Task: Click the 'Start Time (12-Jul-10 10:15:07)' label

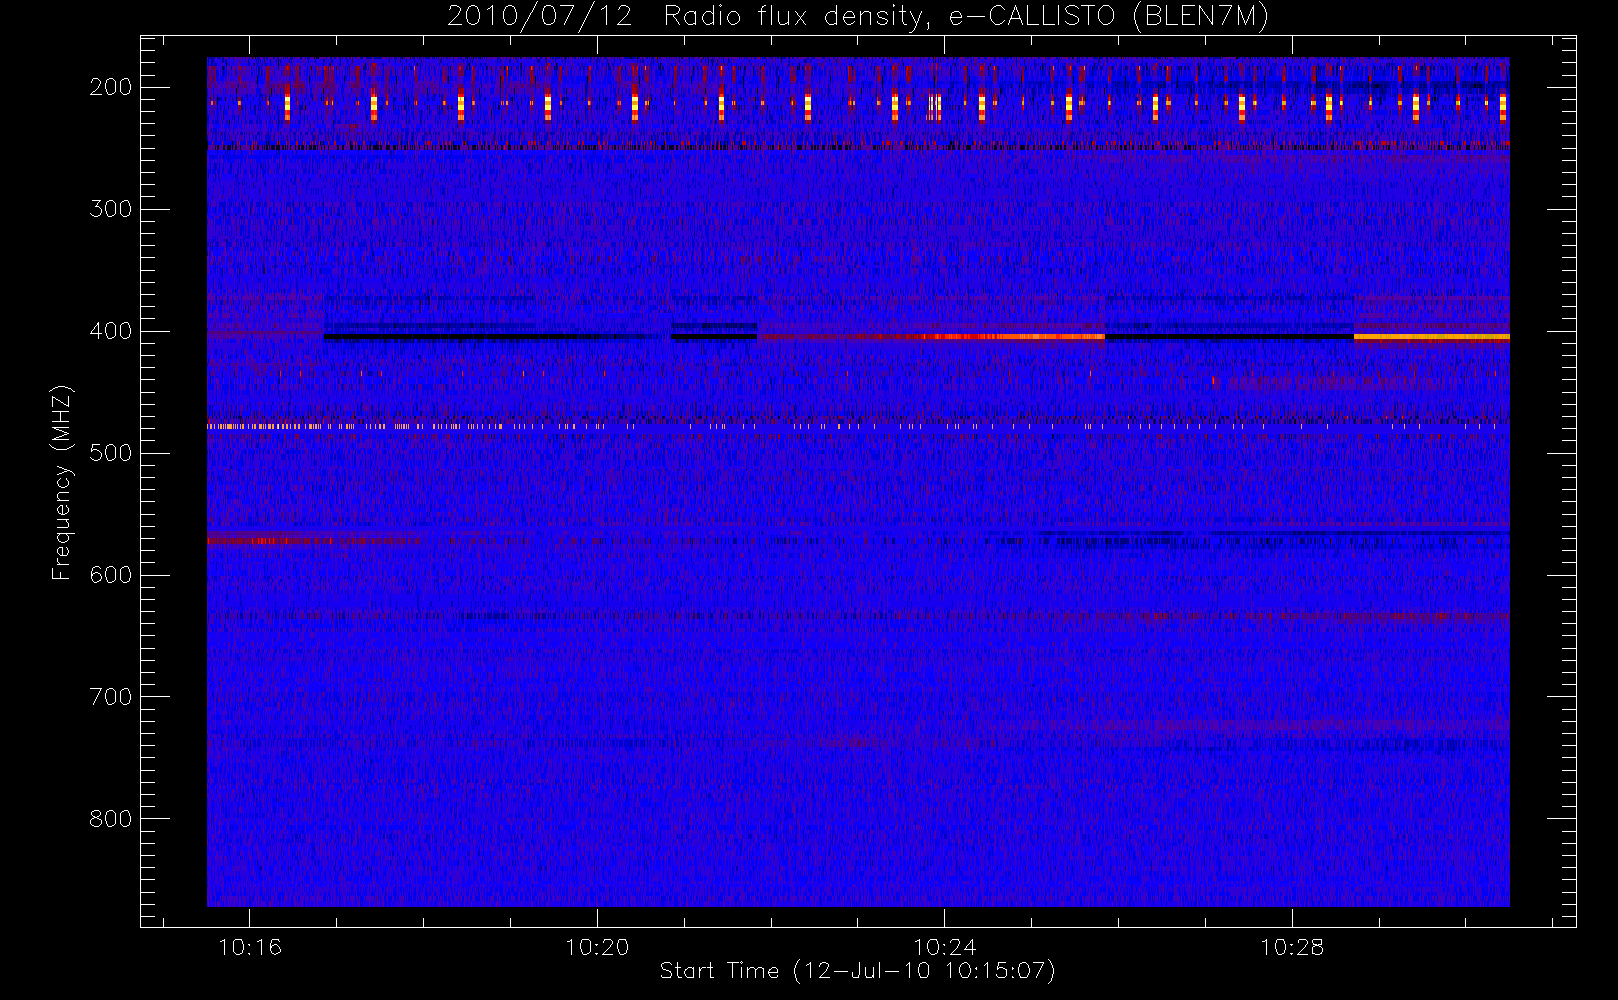Action: pyautogui.click(x=857, y=971)
